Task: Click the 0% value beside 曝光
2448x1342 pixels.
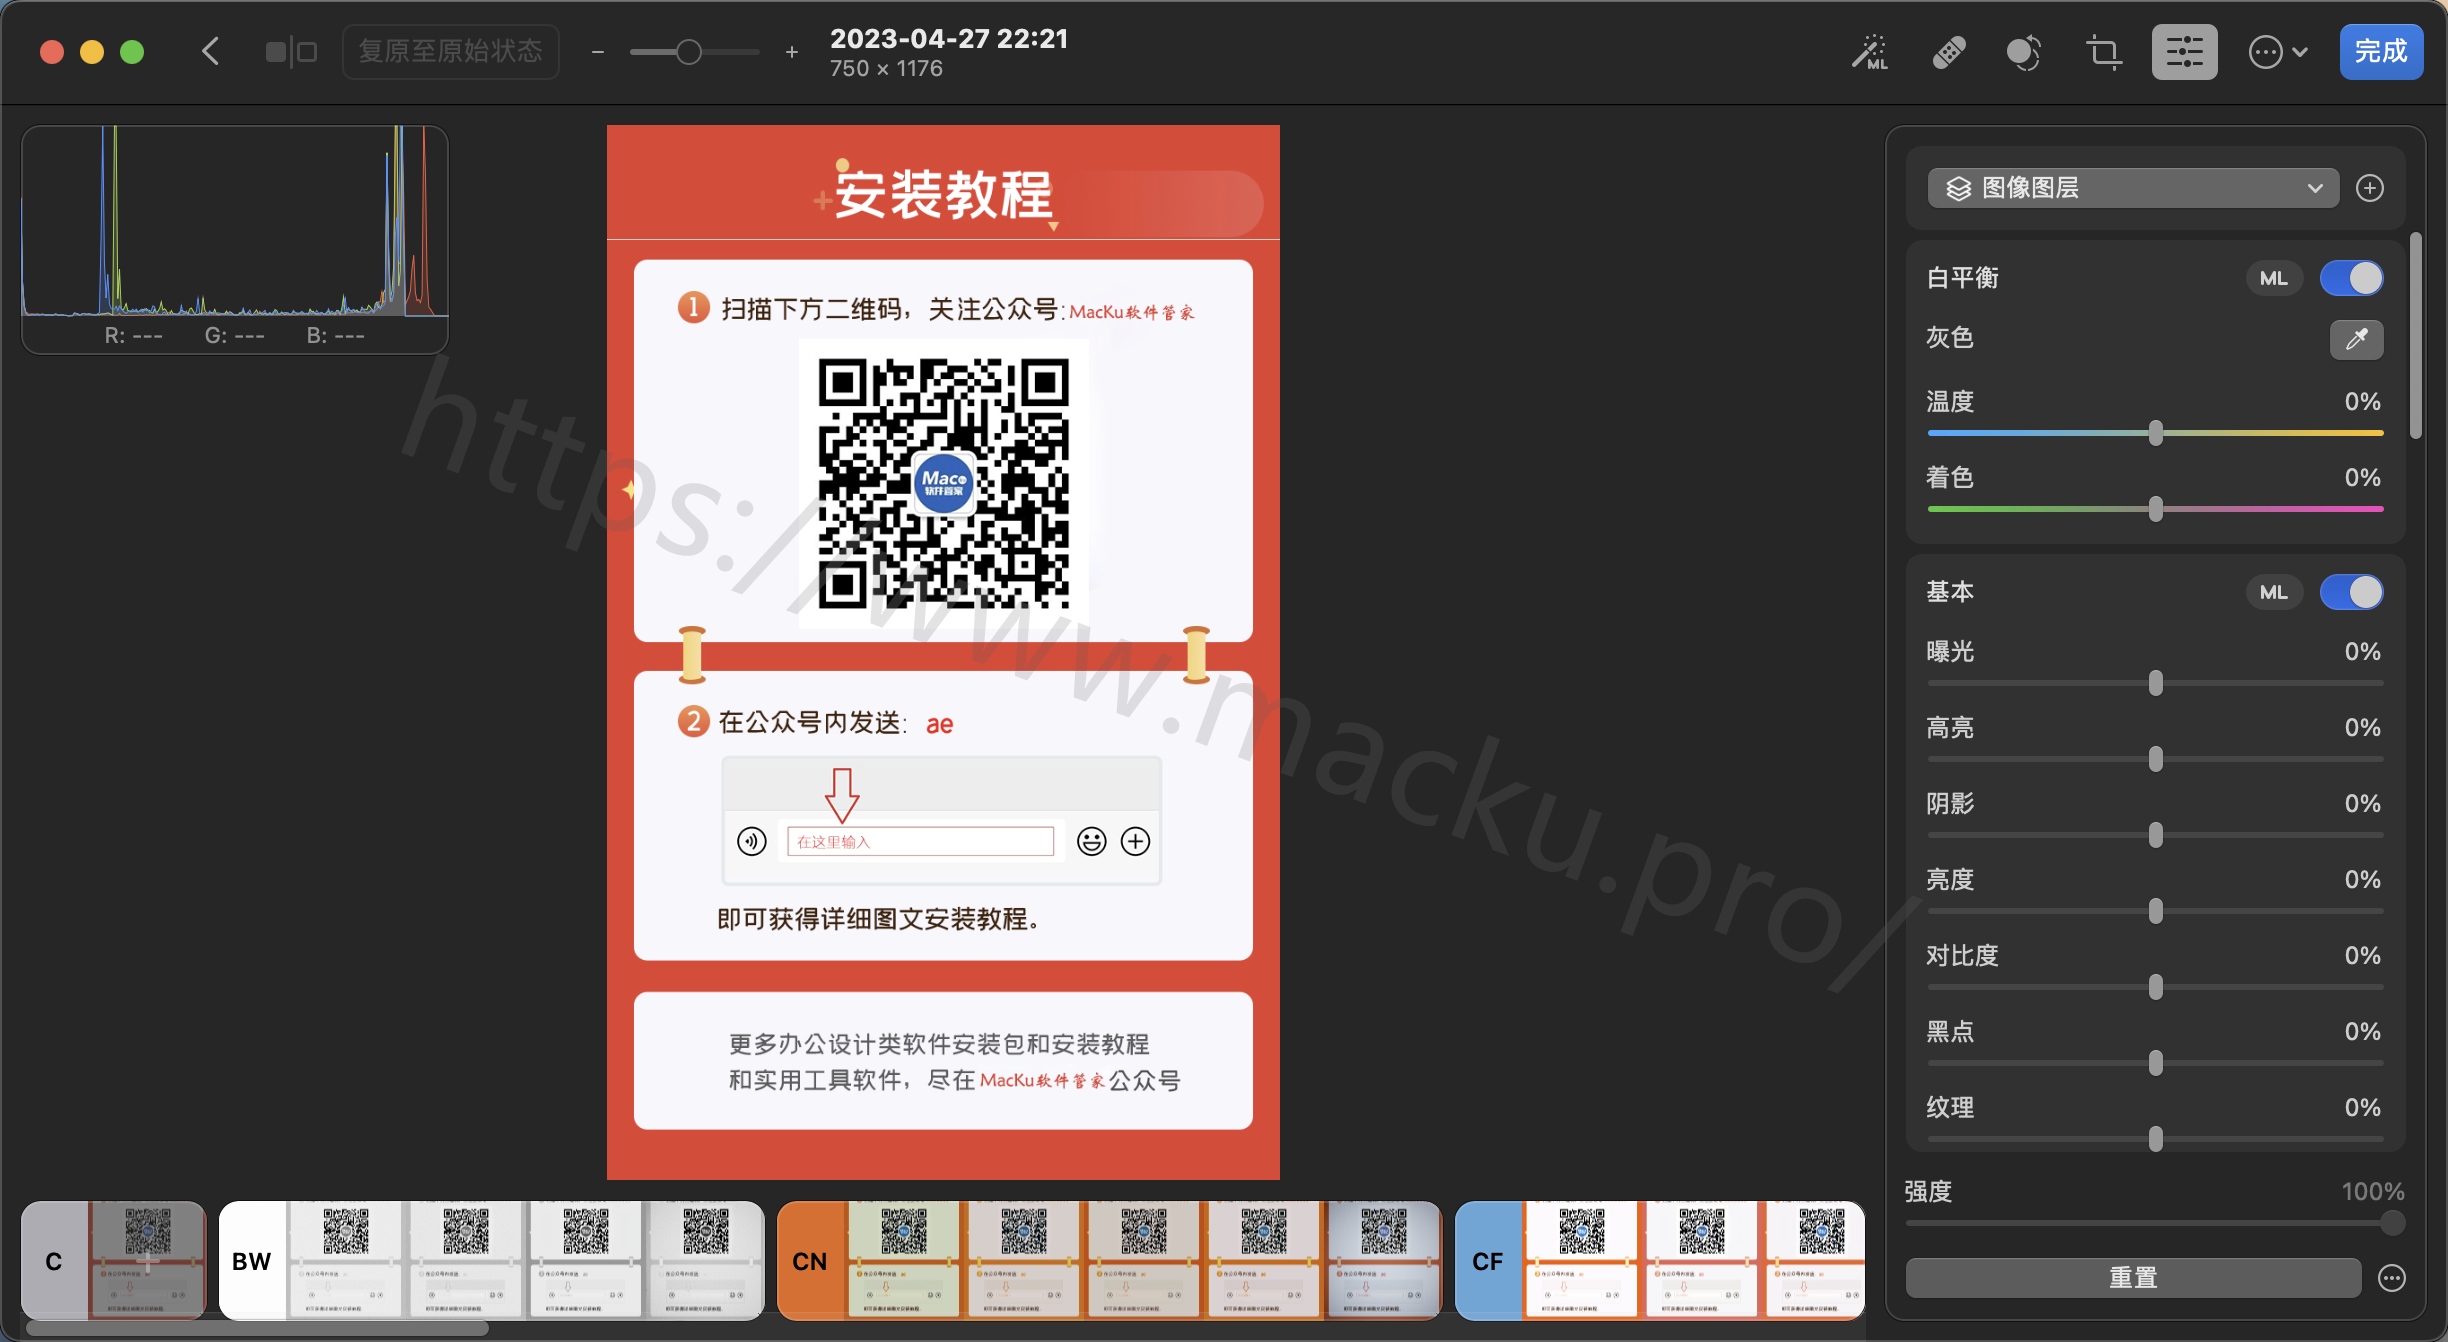Action: [x=2362, y=651]
